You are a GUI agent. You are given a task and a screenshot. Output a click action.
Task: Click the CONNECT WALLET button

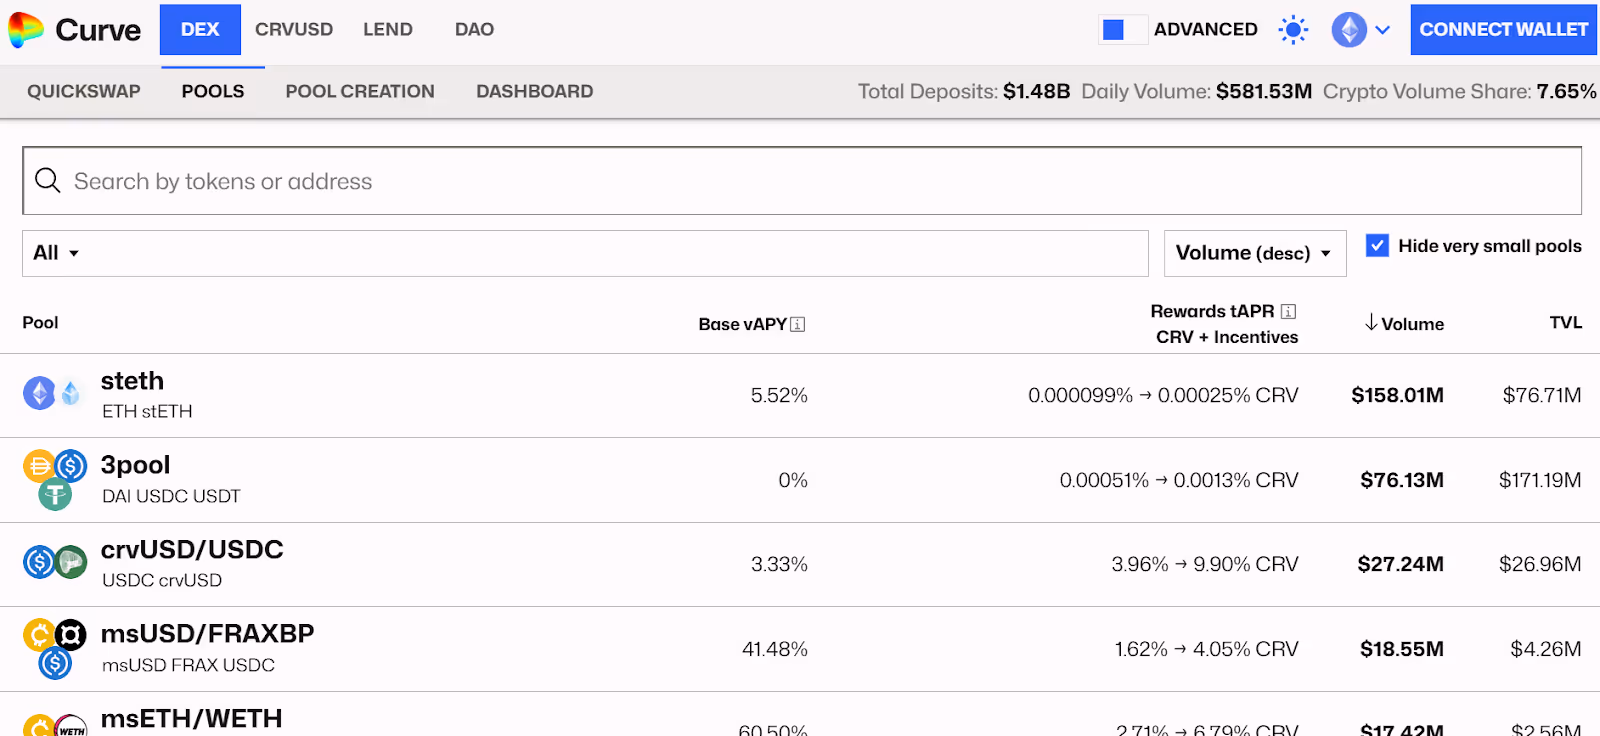point(1504,29)
